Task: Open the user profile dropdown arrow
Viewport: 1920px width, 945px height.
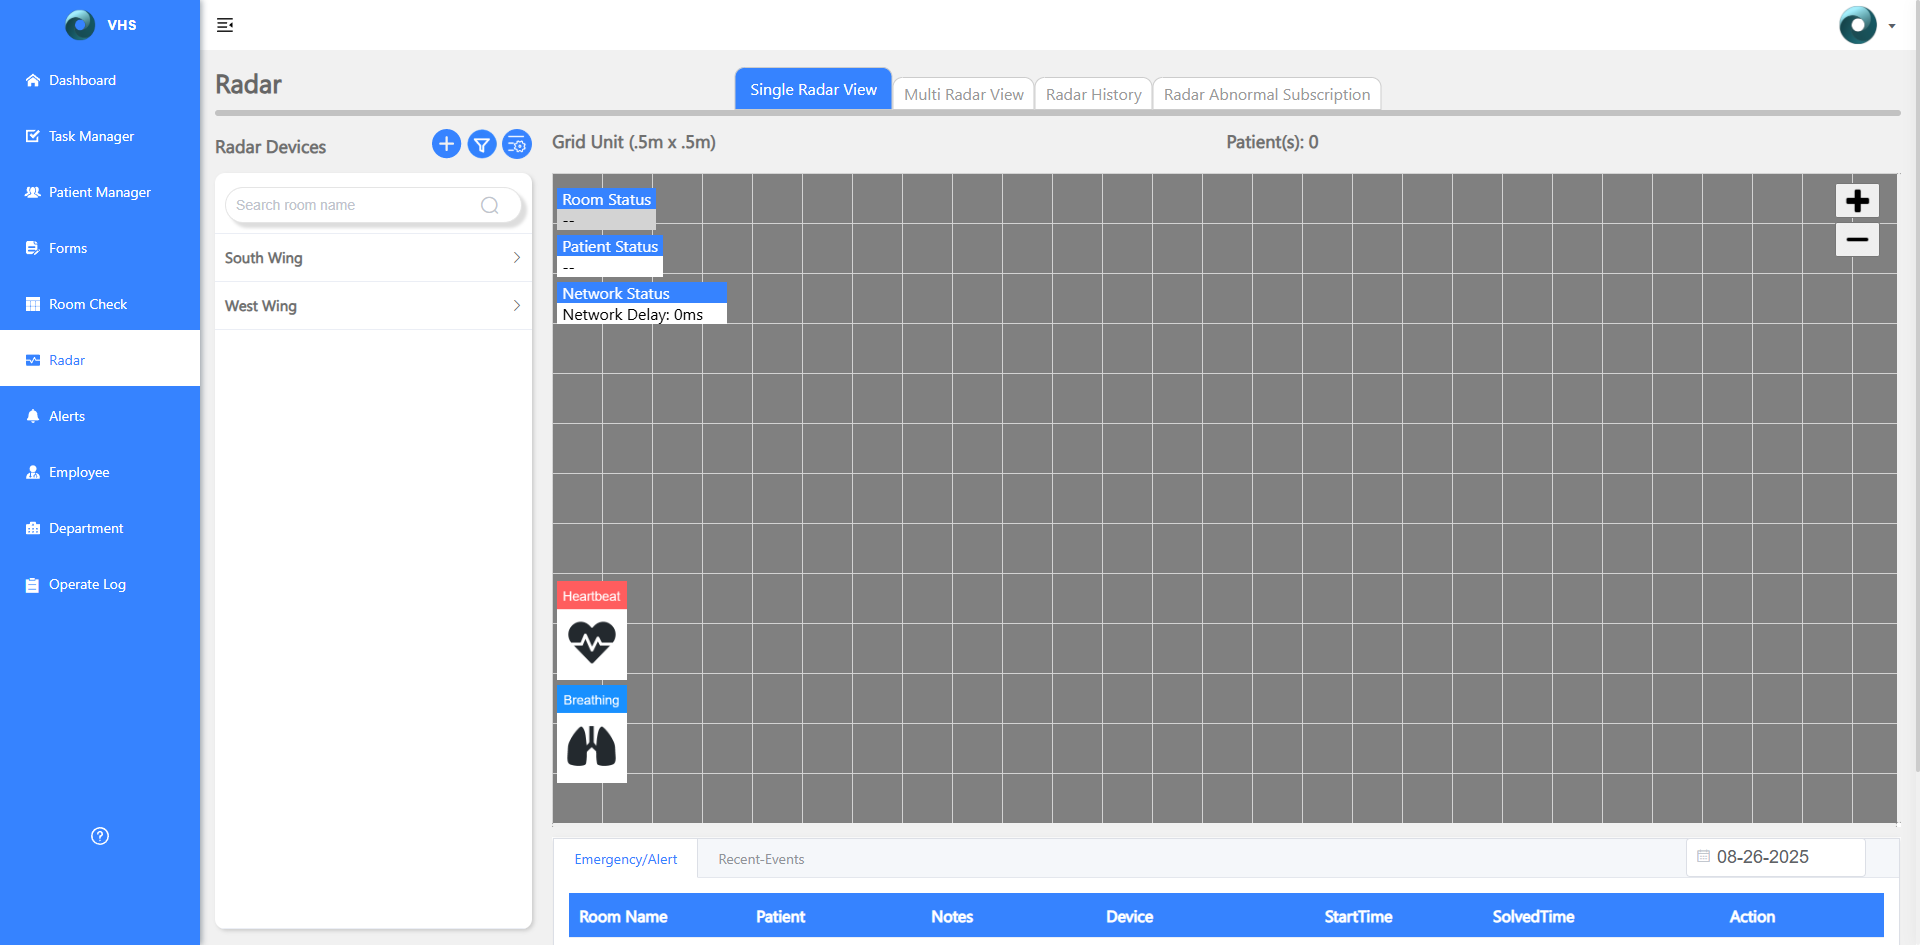Action: 1892,26
